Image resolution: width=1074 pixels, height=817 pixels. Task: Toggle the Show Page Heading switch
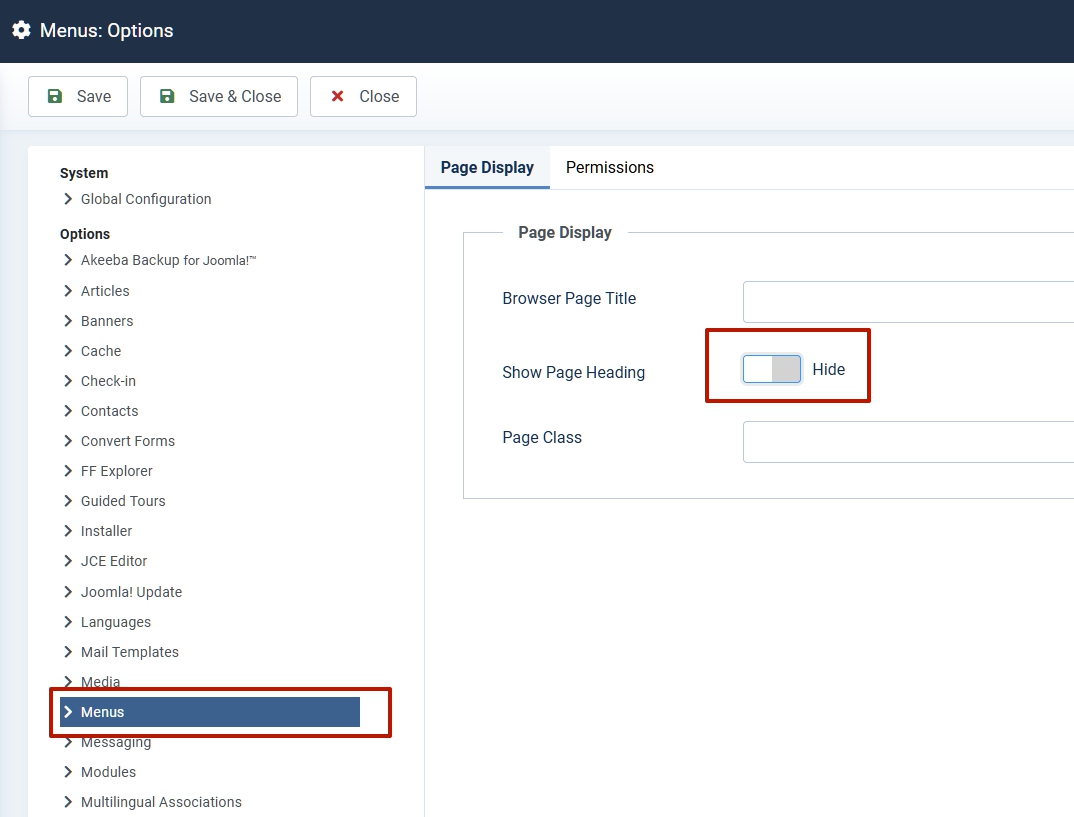click(772, 369)
